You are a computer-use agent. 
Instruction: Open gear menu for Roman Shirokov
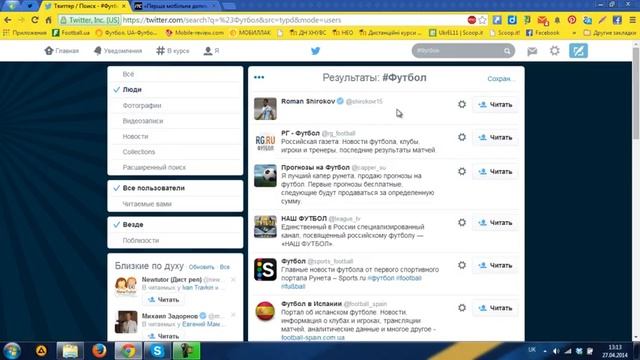tap(462, 104)
